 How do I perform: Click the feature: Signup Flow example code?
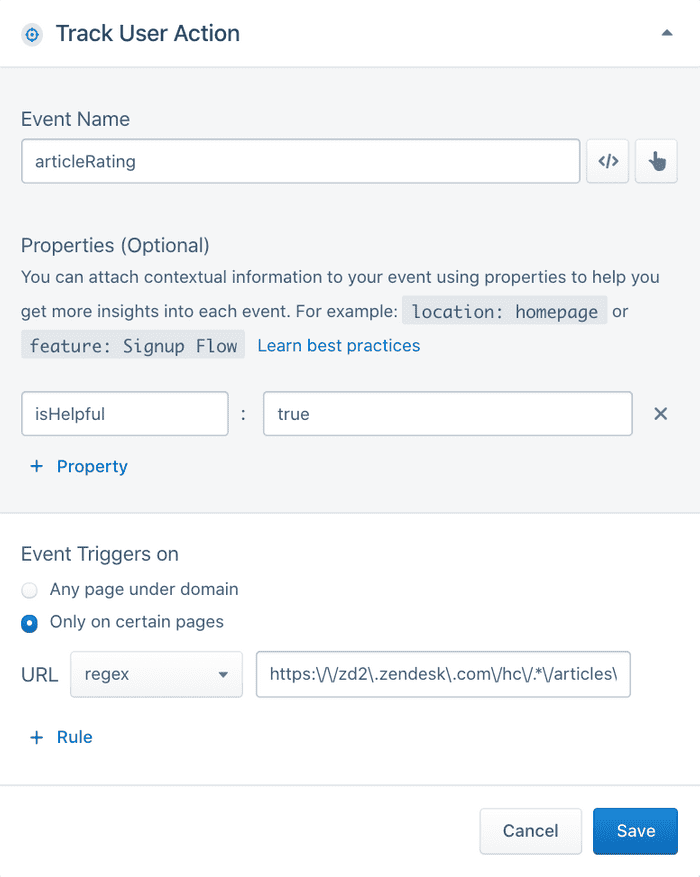(133, 345)
